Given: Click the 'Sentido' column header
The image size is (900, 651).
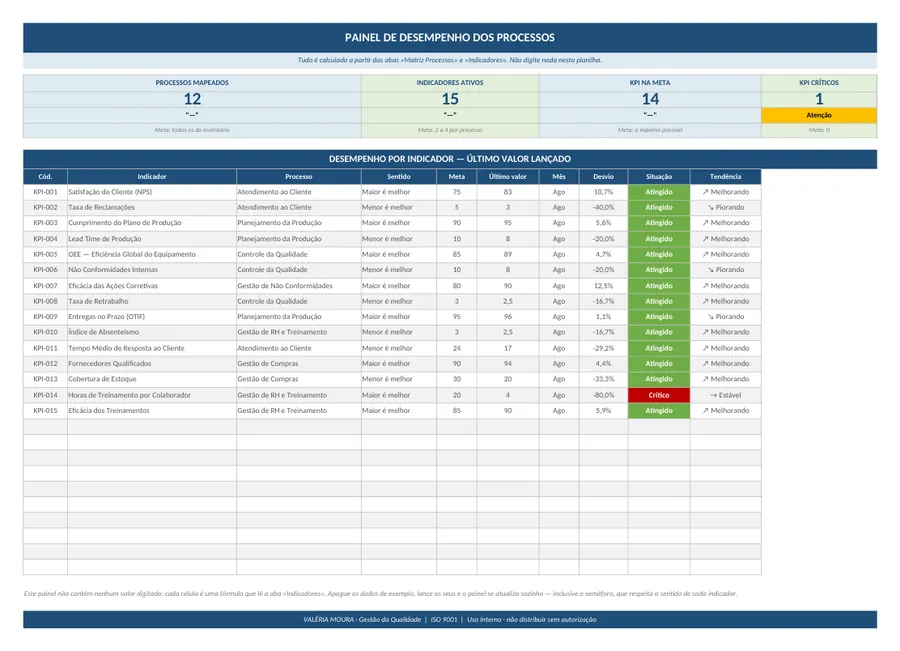Looking at the screenshot, I should click(399, 176).
